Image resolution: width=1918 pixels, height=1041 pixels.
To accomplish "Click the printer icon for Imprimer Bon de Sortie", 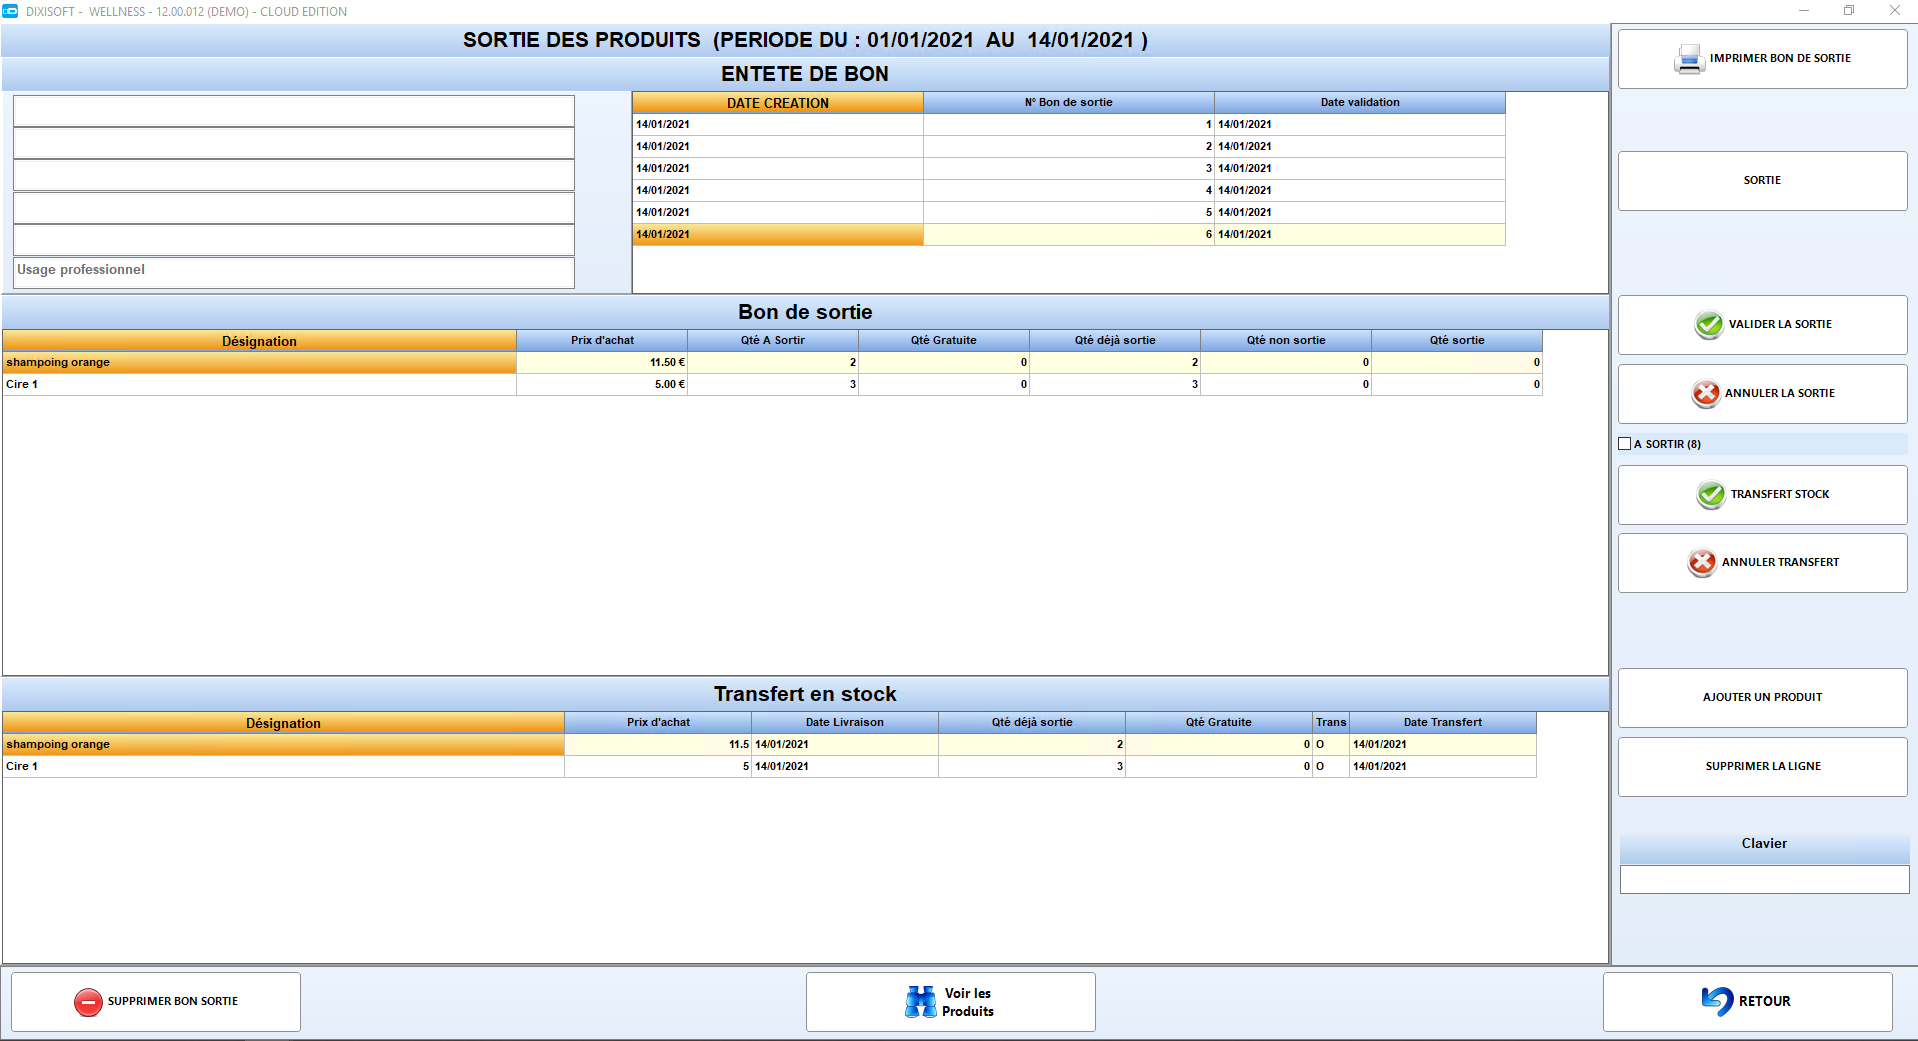I will click(1689, 59).
